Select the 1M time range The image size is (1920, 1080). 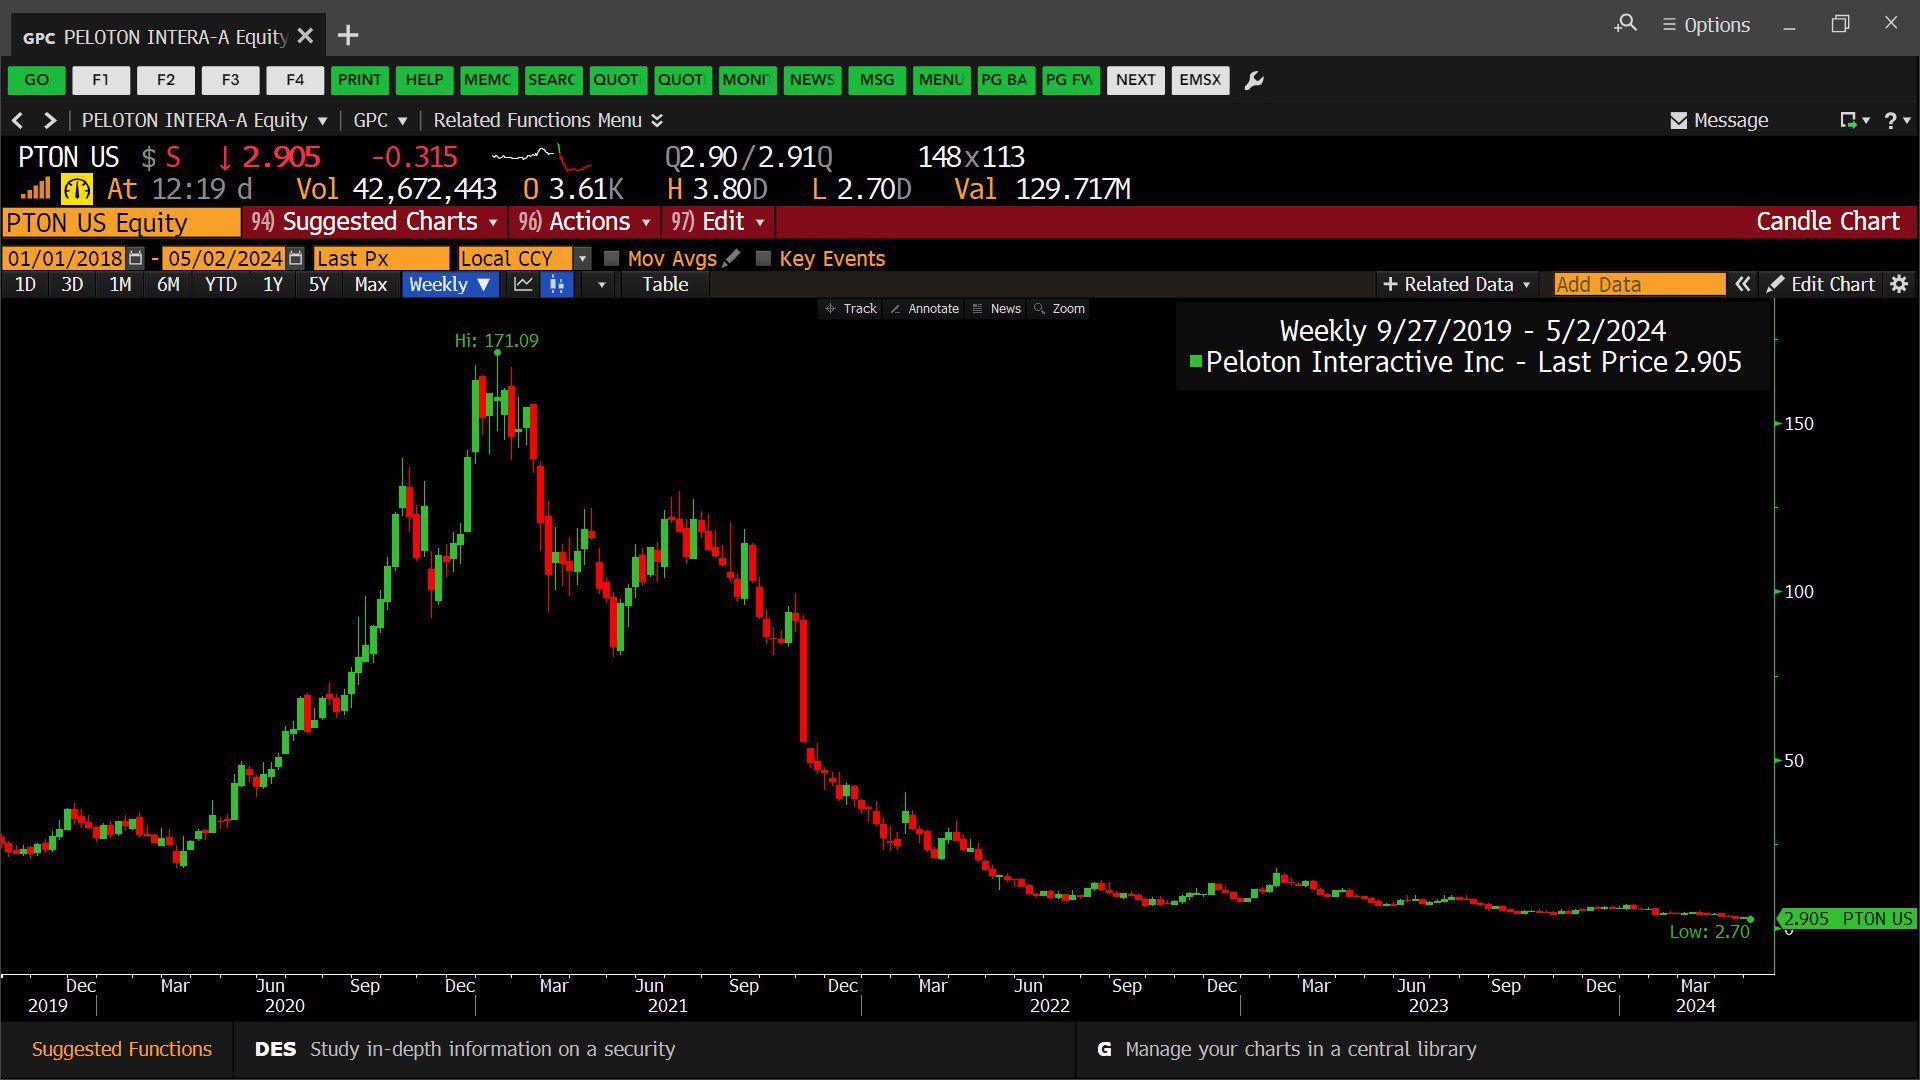pyautogui.click(x=120, y=285)
